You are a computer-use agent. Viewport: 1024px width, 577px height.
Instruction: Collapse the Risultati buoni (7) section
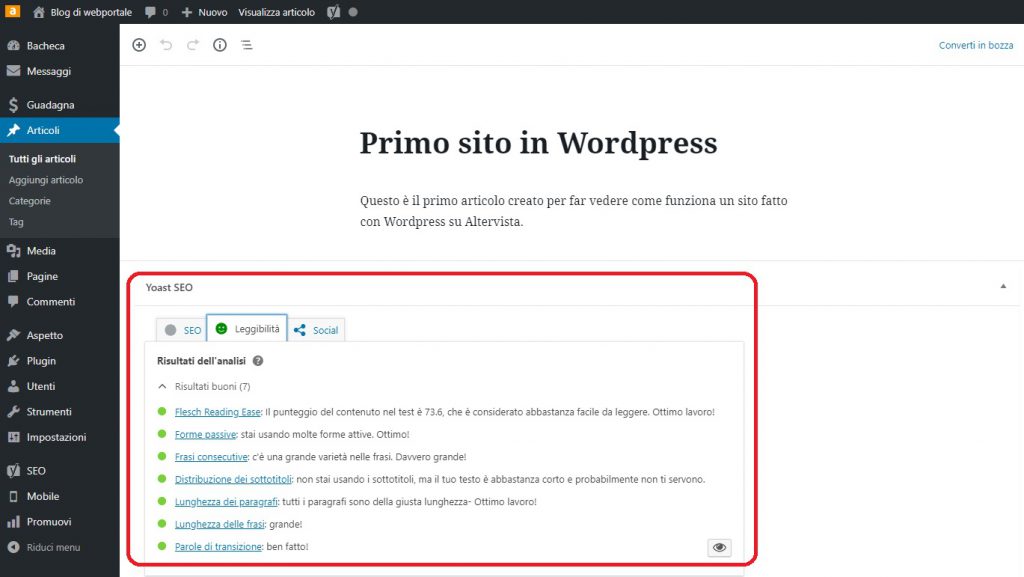pyautogui.click(x=163, y=386)
